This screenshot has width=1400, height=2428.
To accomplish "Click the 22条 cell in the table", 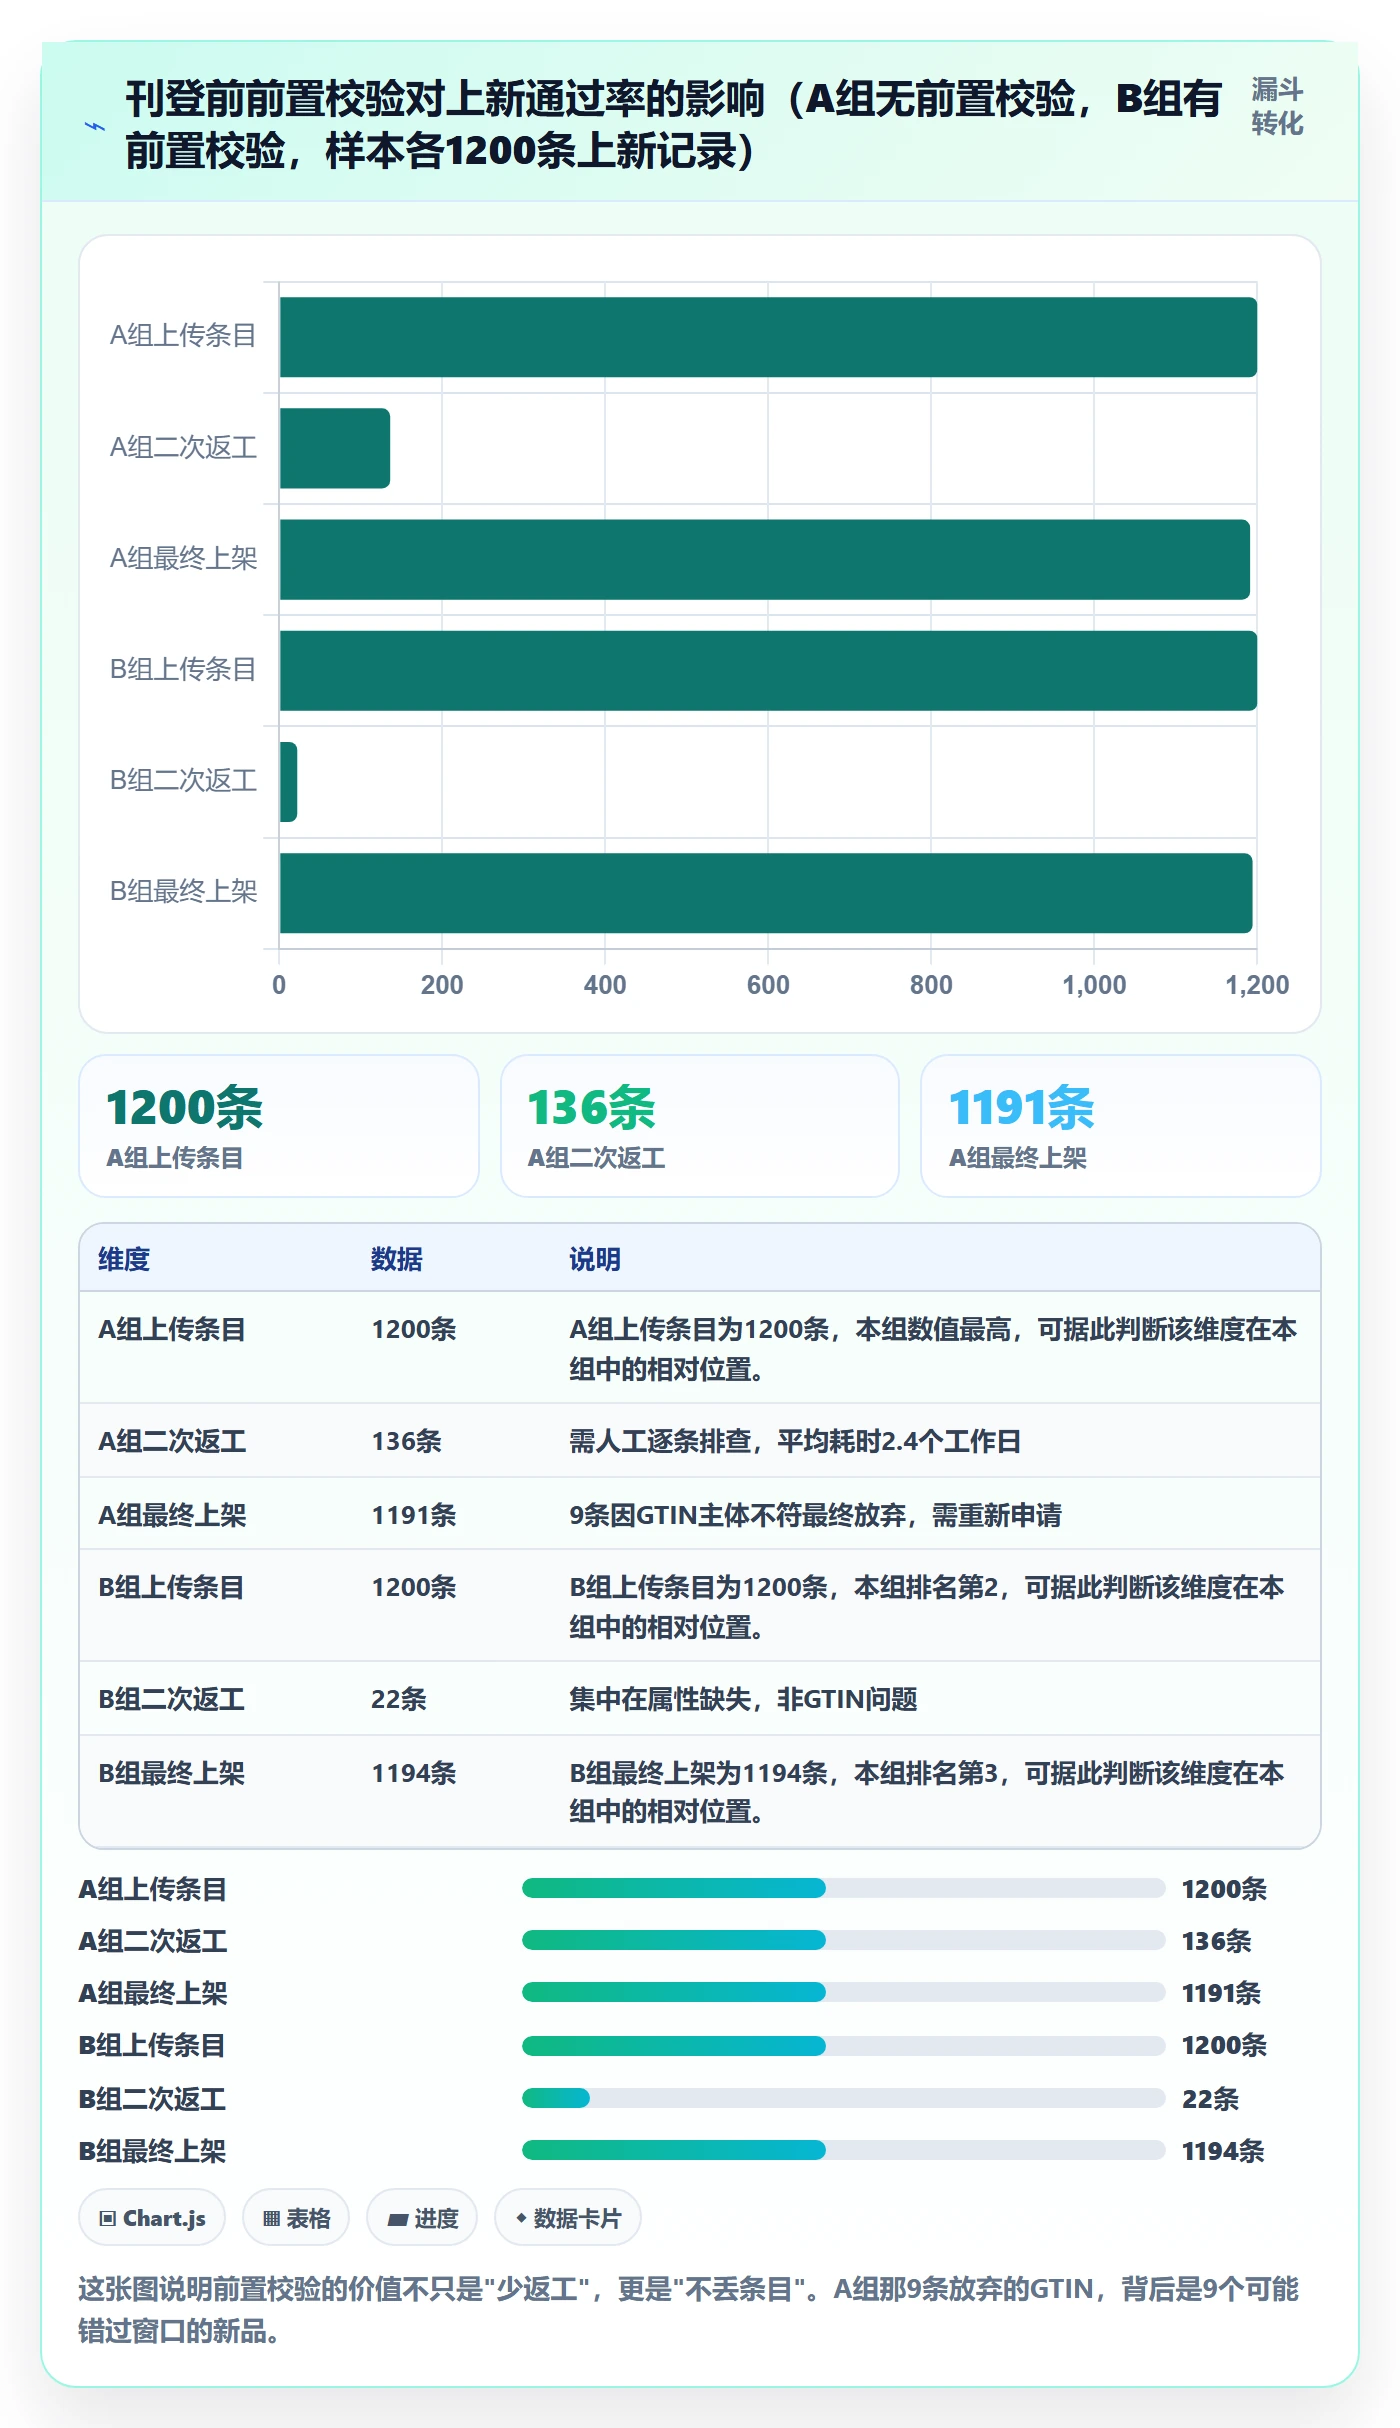I will (x=399, y=1699).
